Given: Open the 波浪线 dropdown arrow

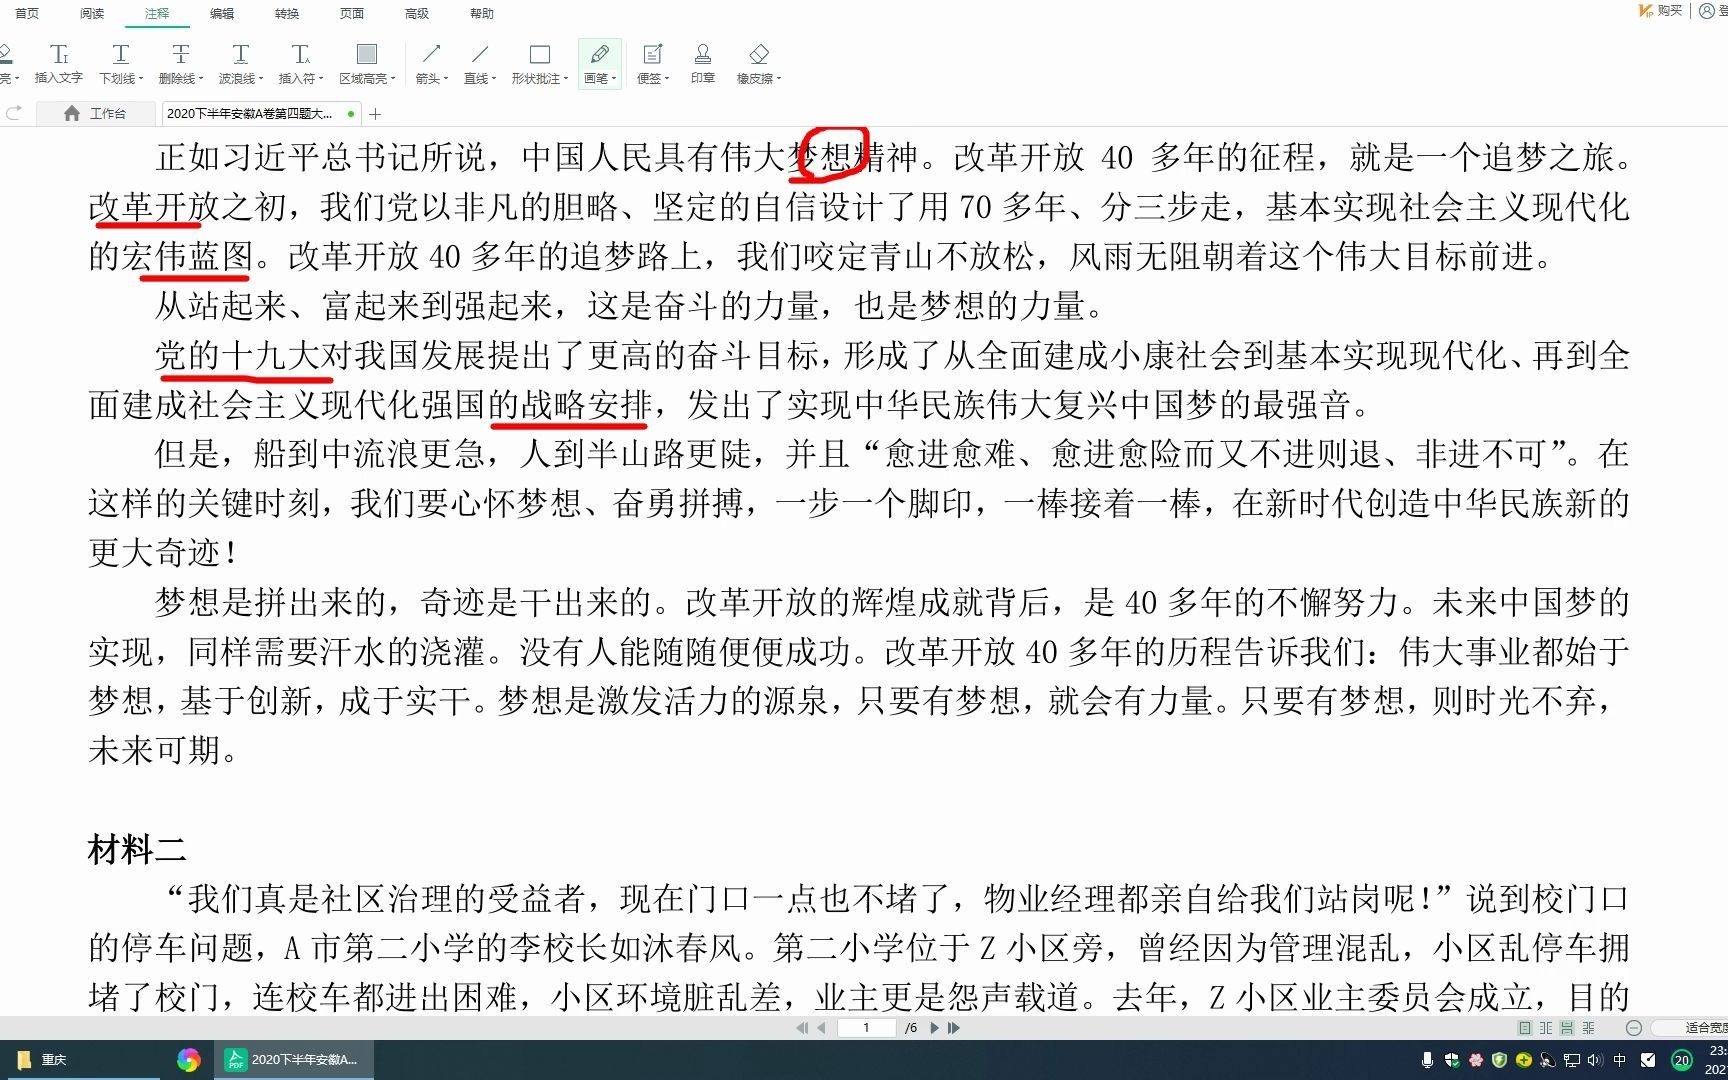Looking at the screenshot, I should pyautogui.click(x=261, y=79).
